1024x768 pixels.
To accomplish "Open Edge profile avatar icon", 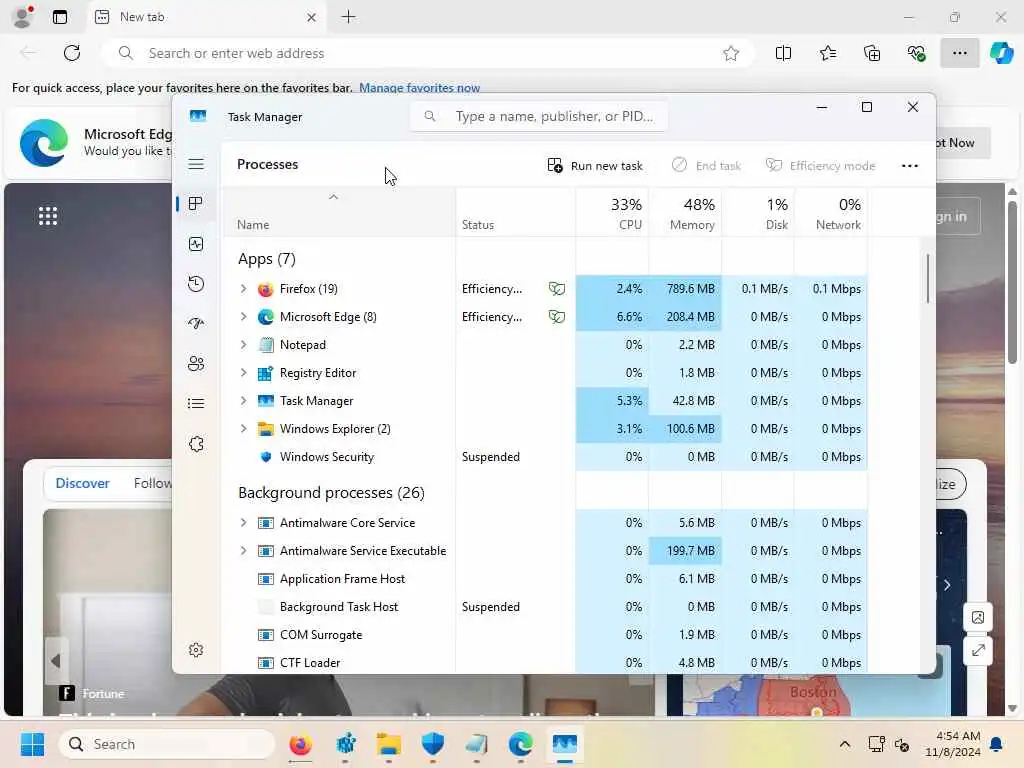I will click(x=22, y=17).
